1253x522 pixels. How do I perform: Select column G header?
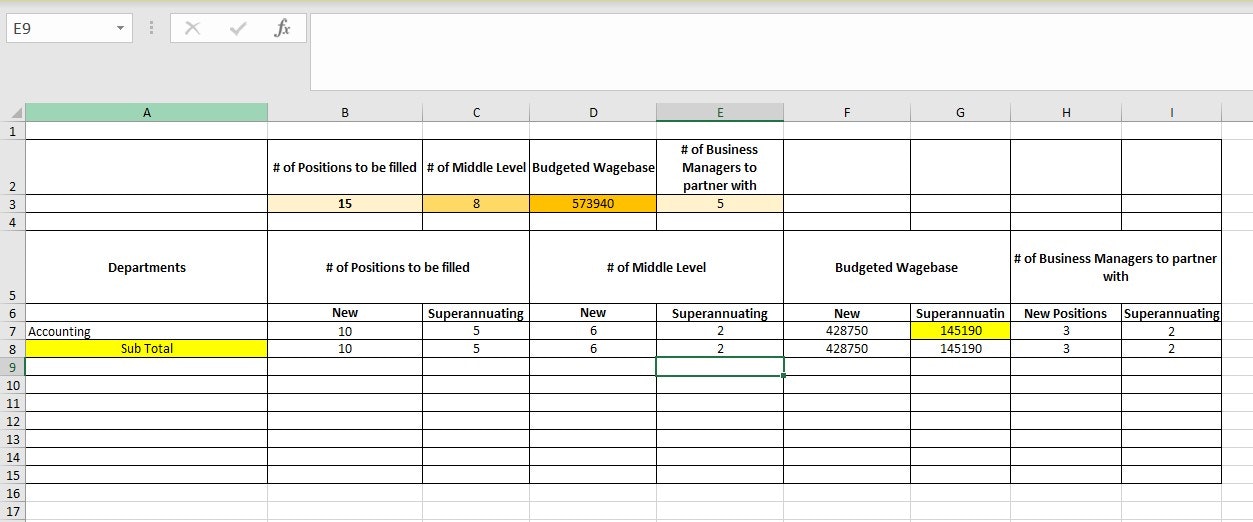tap(960, 113)
